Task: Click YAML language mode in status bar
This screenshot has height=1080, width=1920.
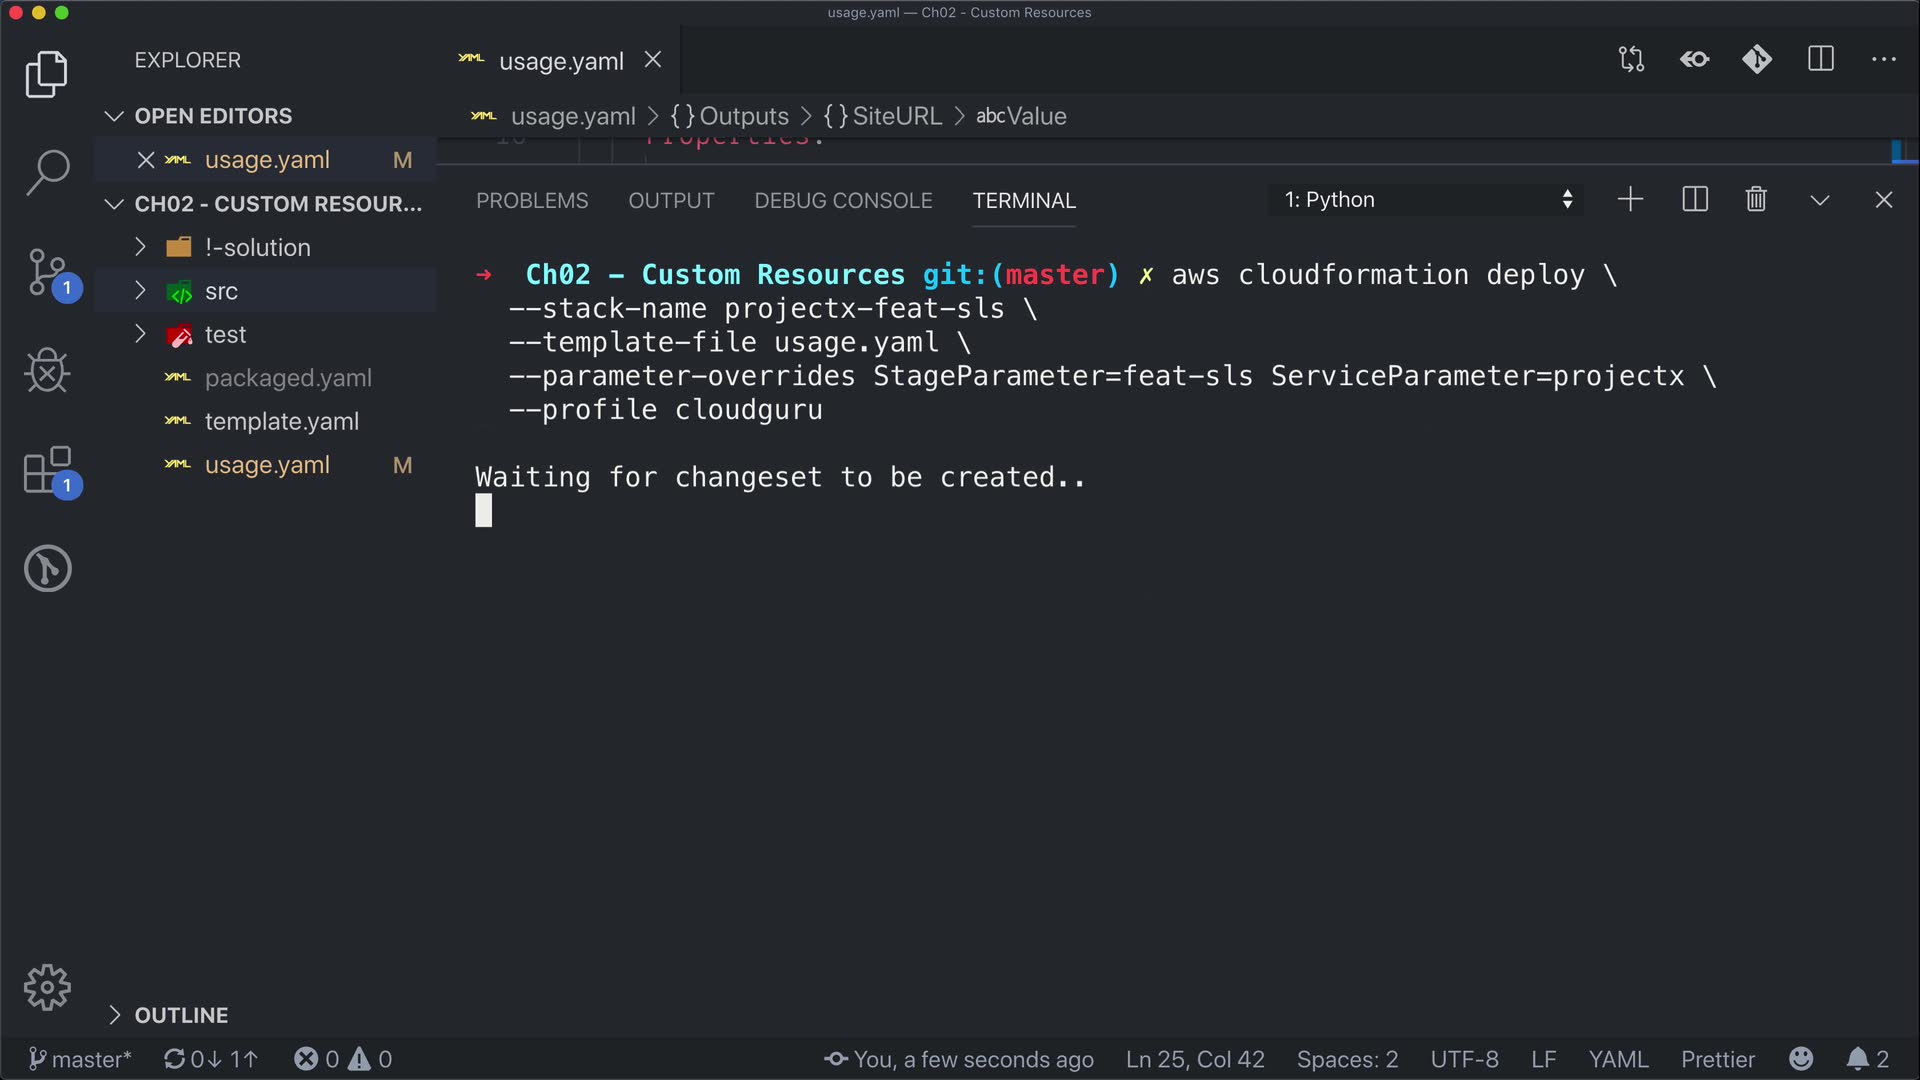Action: pyautogui.click(x=1618, y=1059)
